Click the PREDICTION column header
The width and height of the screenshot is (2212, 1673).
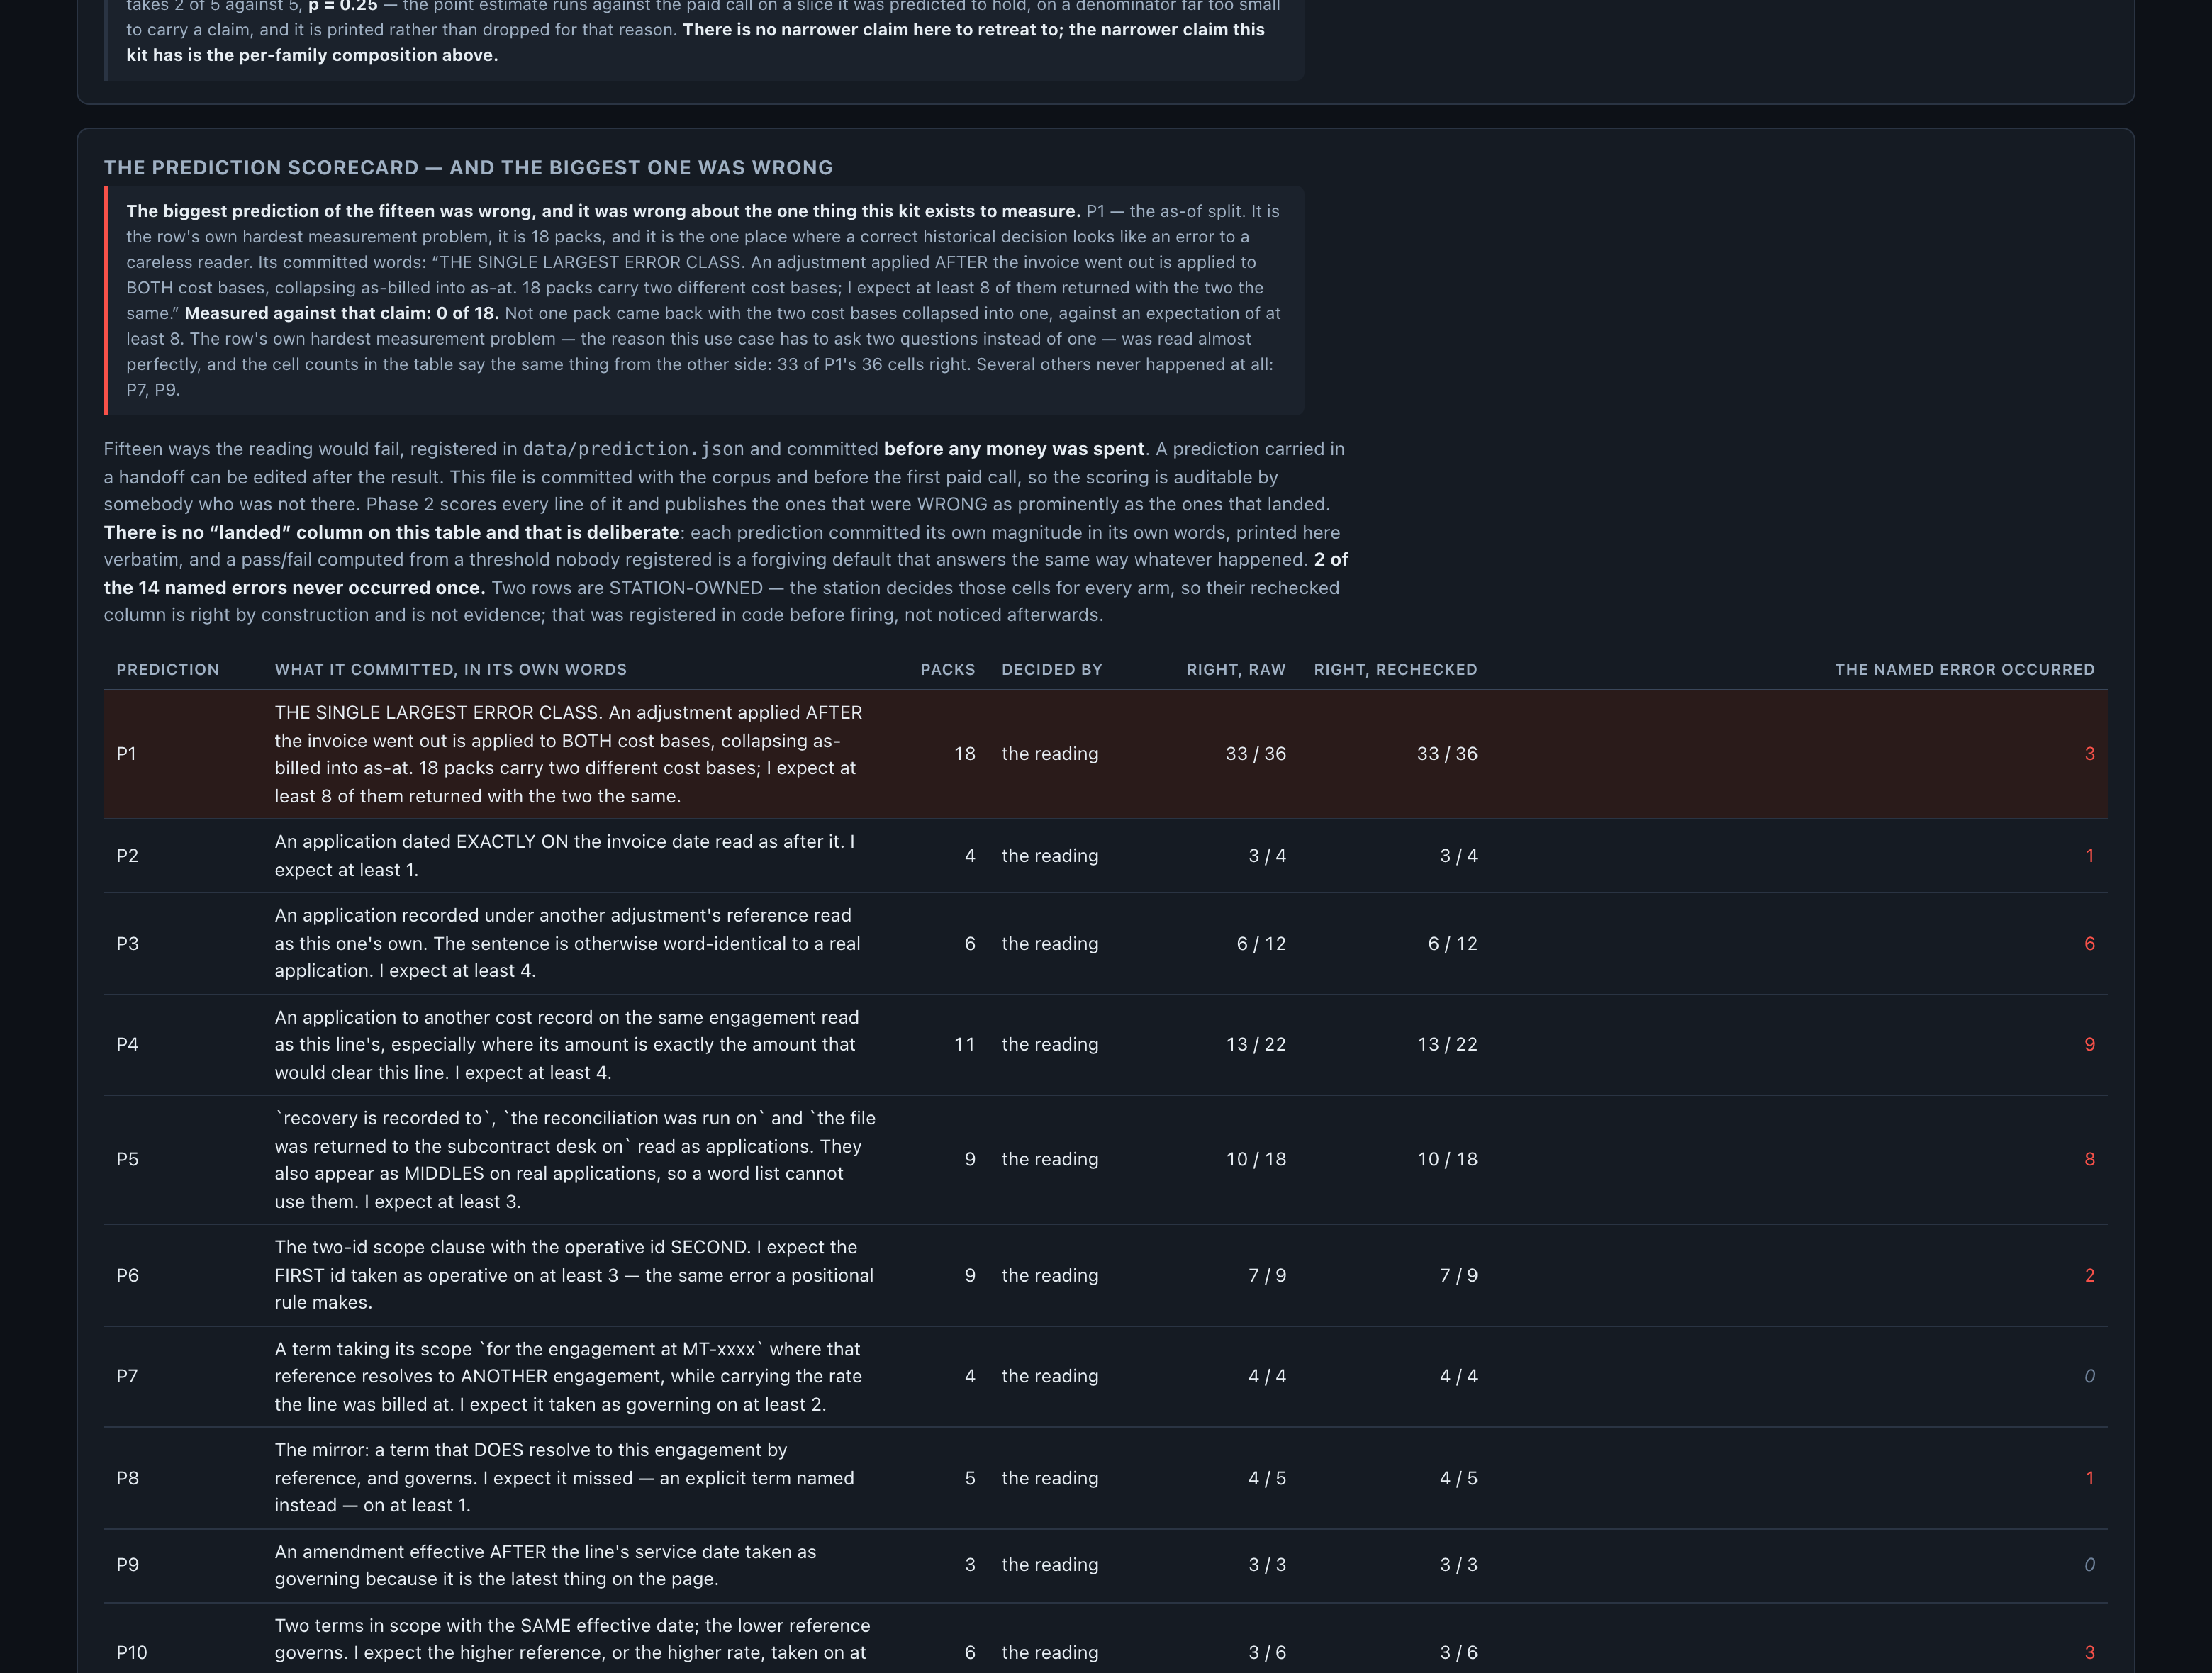(x=167, y=669)
